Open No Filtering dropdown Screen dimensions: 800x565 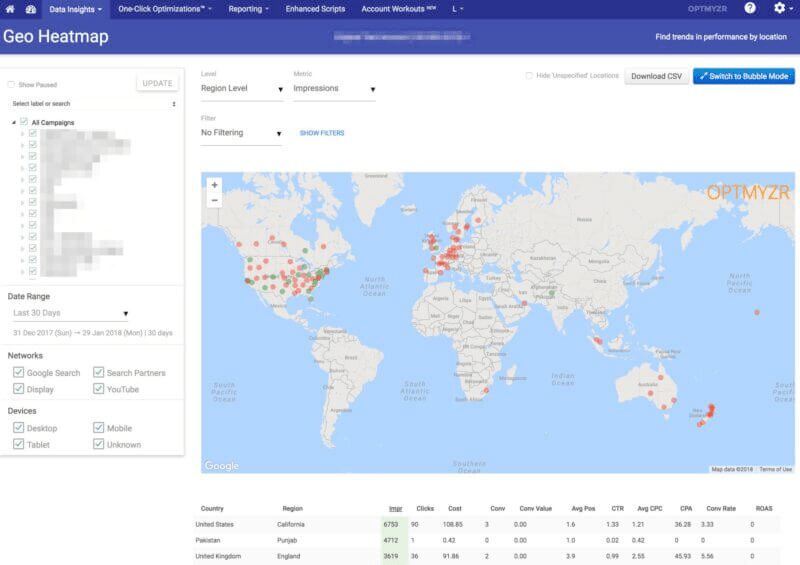tap(241, 133)
